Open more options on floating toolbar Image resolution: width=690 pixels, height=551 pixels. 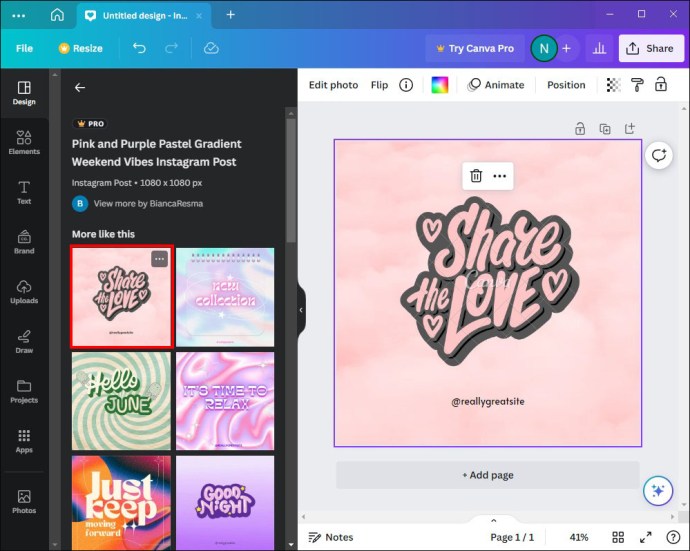click(499, 176)
